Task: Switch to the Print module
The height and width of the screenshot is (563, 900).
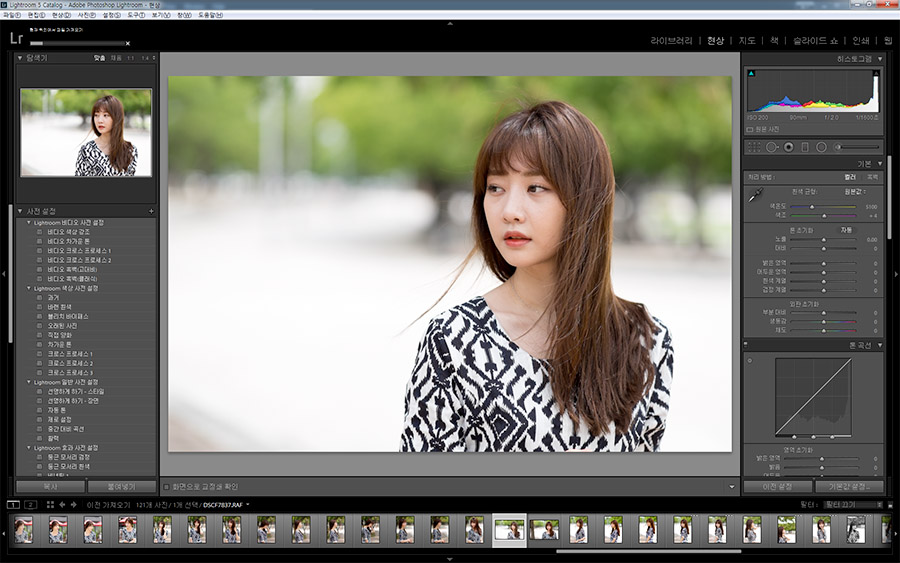Action: point(860,41)
